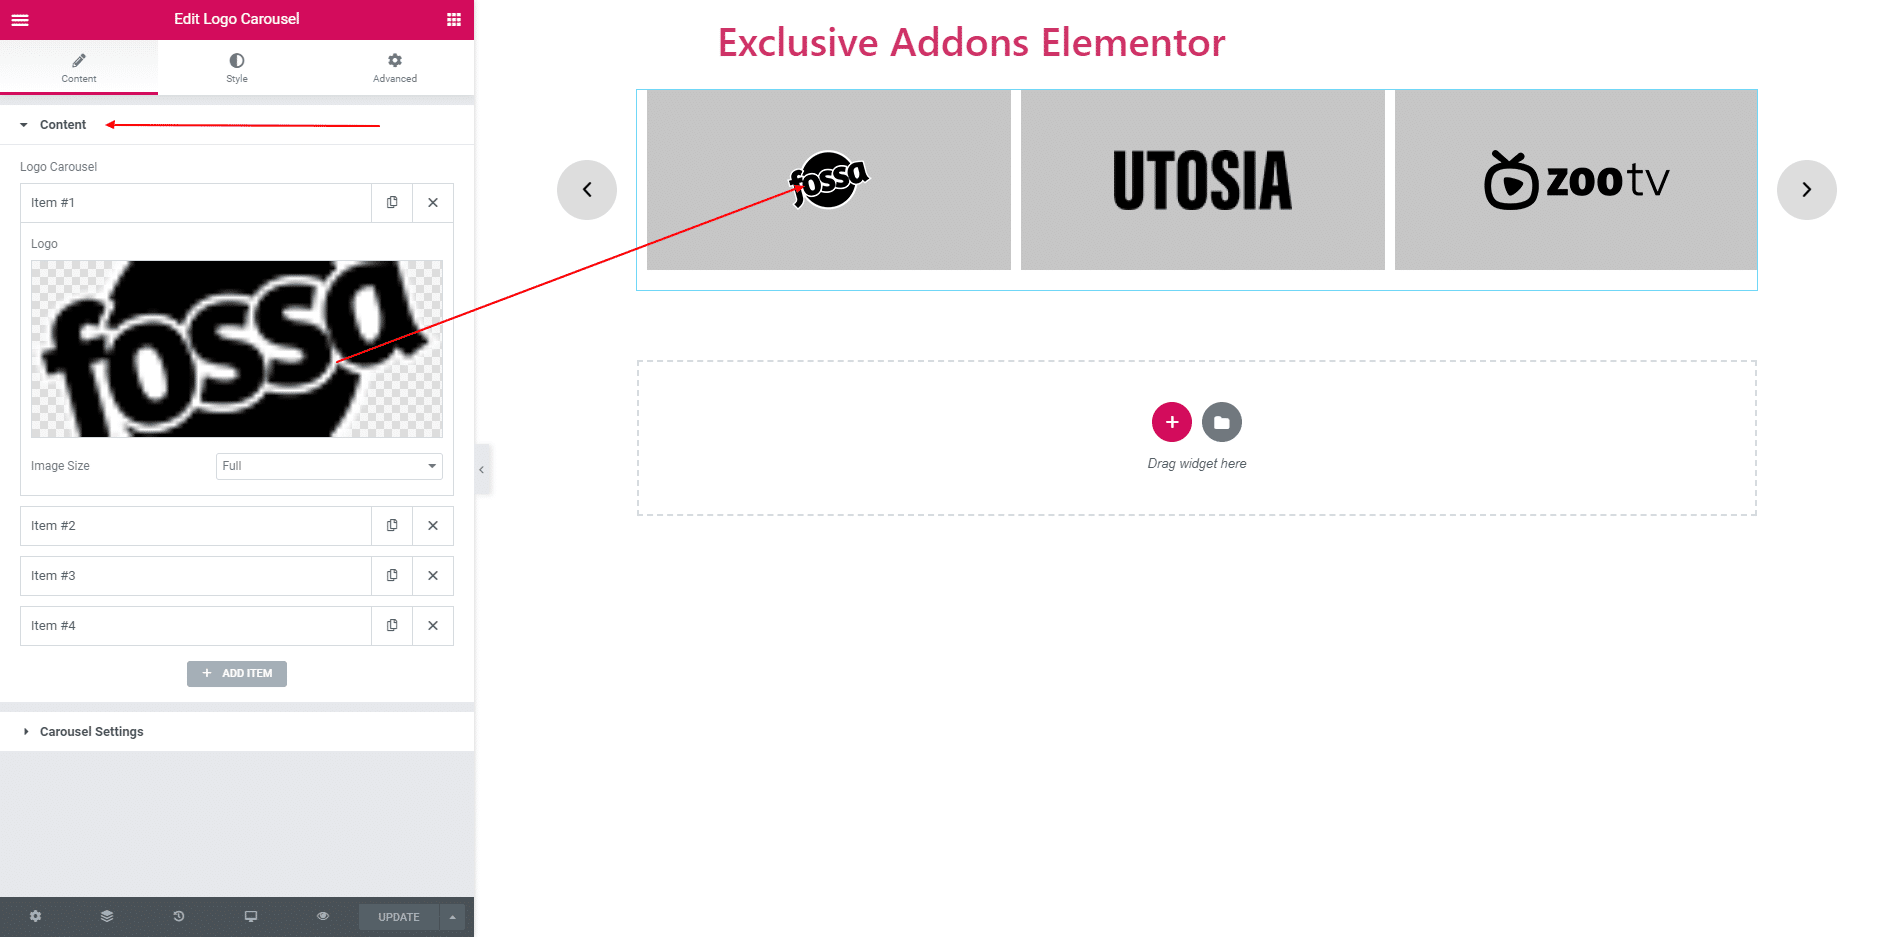
Task: Go to next carousel slide
Action: tap(1806, 190)
